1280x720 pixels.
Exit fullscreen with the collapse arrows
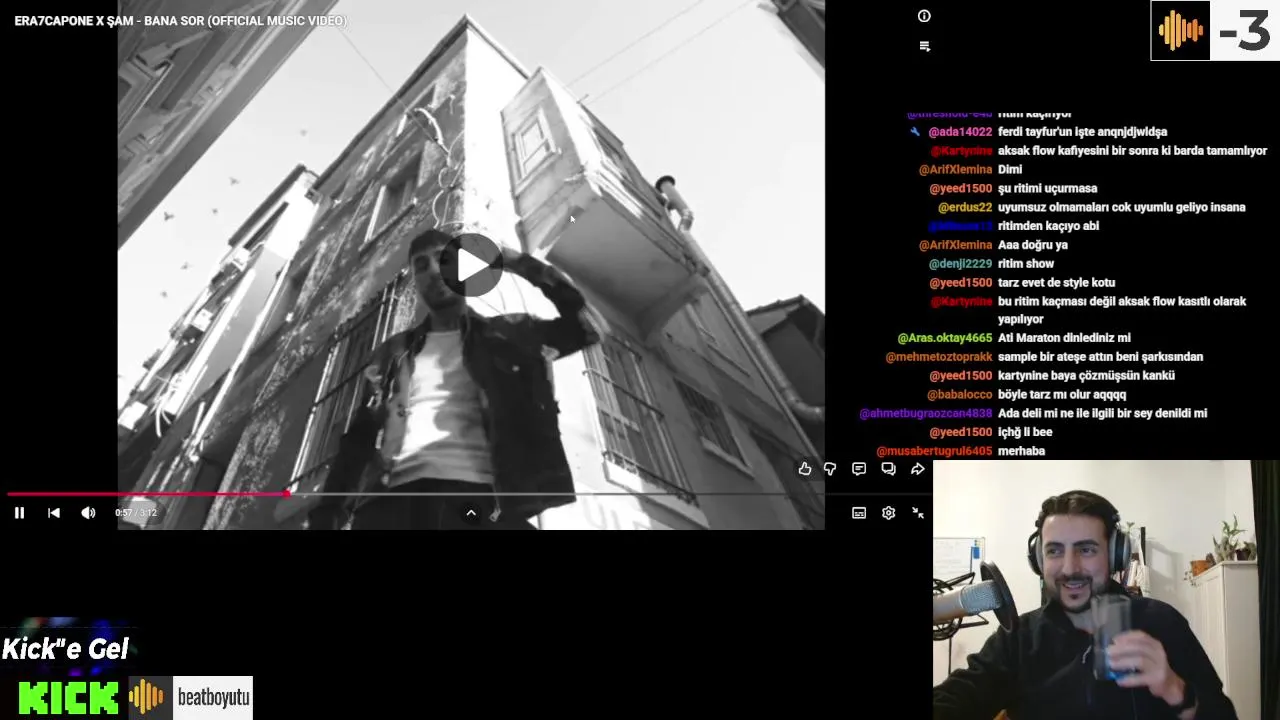click(x=918, y=513)
